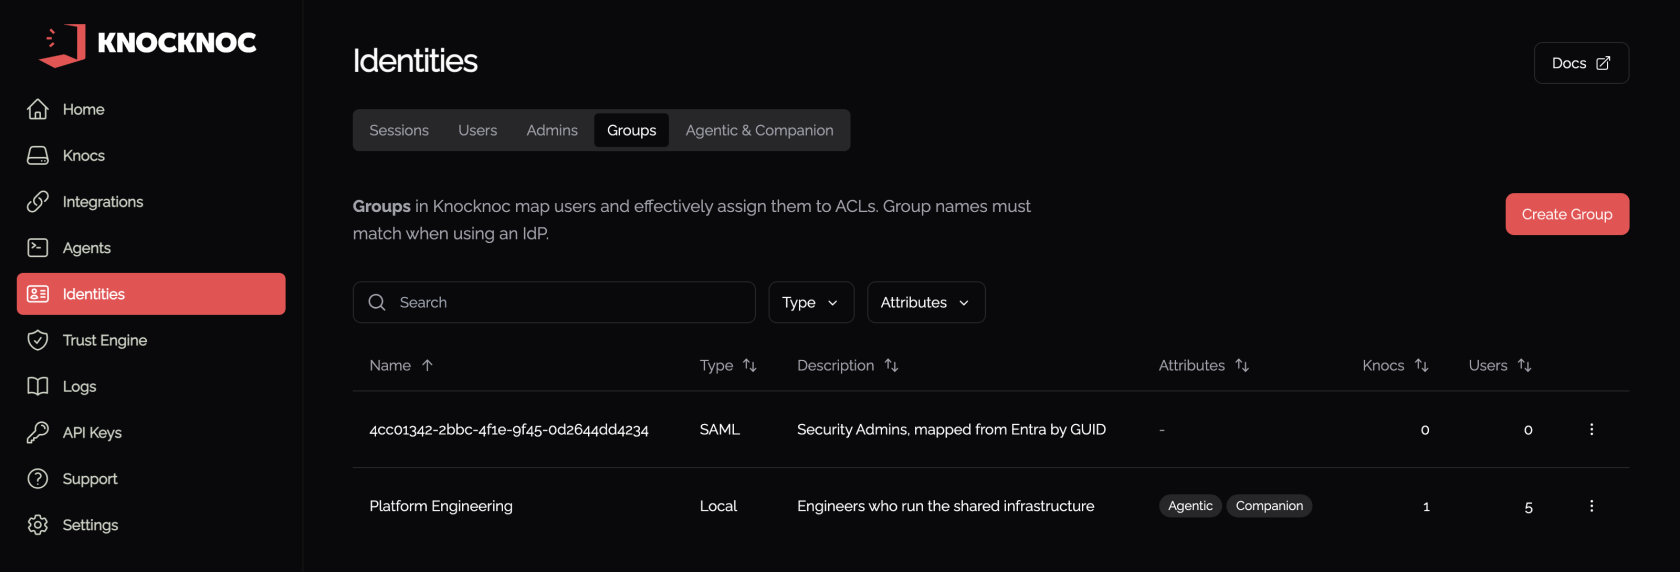Open the Support page
The width and height of the screenshot is (1680, 572).
(151, 478)
